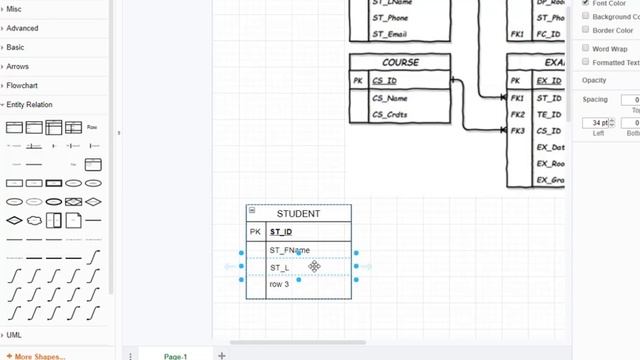
Task: Enable the Border Color checkbox
Action: 586,29
